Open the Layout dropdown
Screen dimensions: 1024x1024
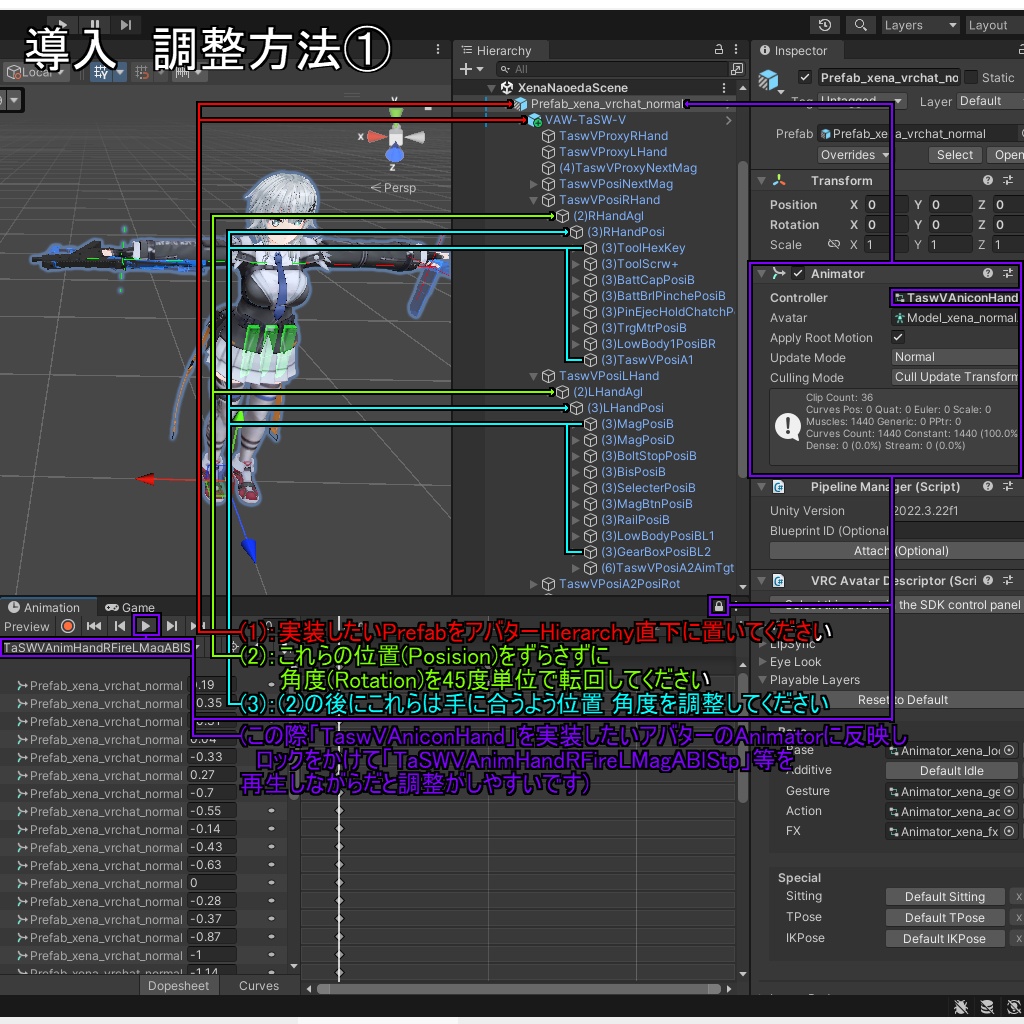(993, 25)
